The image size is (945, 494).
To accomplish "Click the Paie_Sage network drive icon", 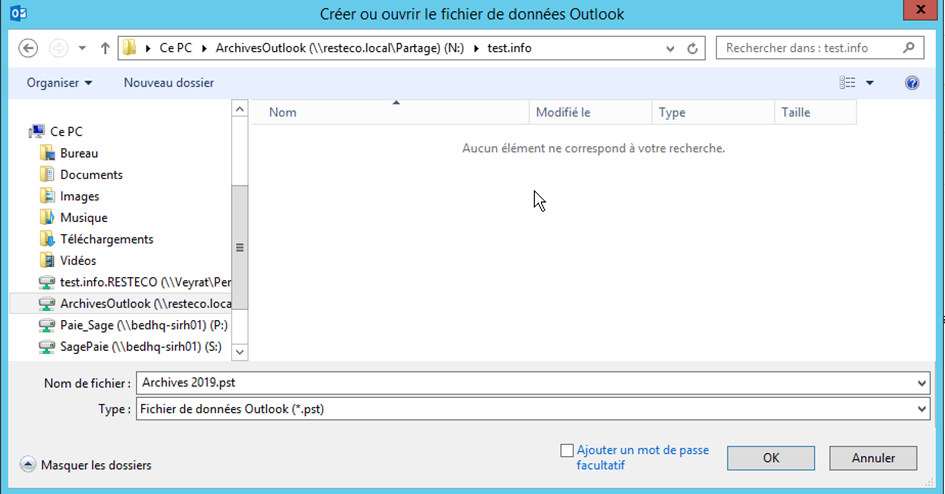I will (x=47, y=325).
